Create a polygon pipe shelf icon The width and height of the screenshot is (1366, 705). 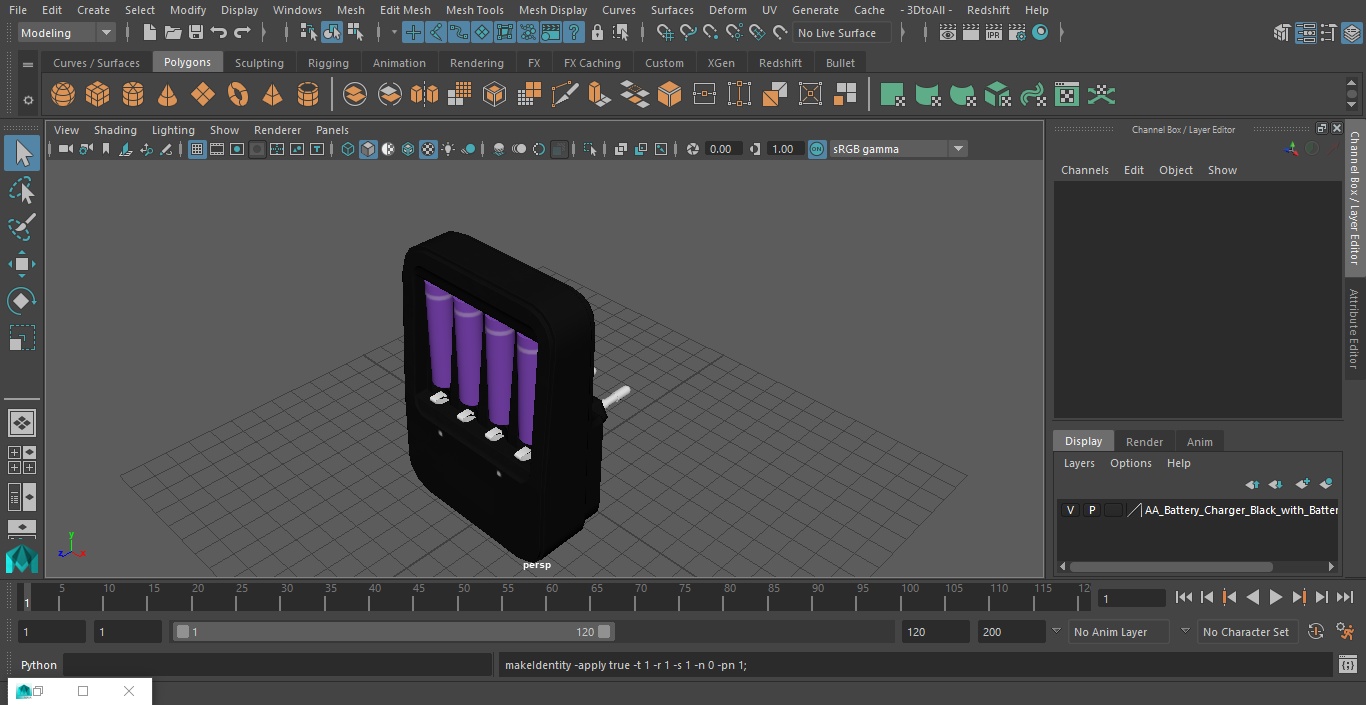point(308,95)
